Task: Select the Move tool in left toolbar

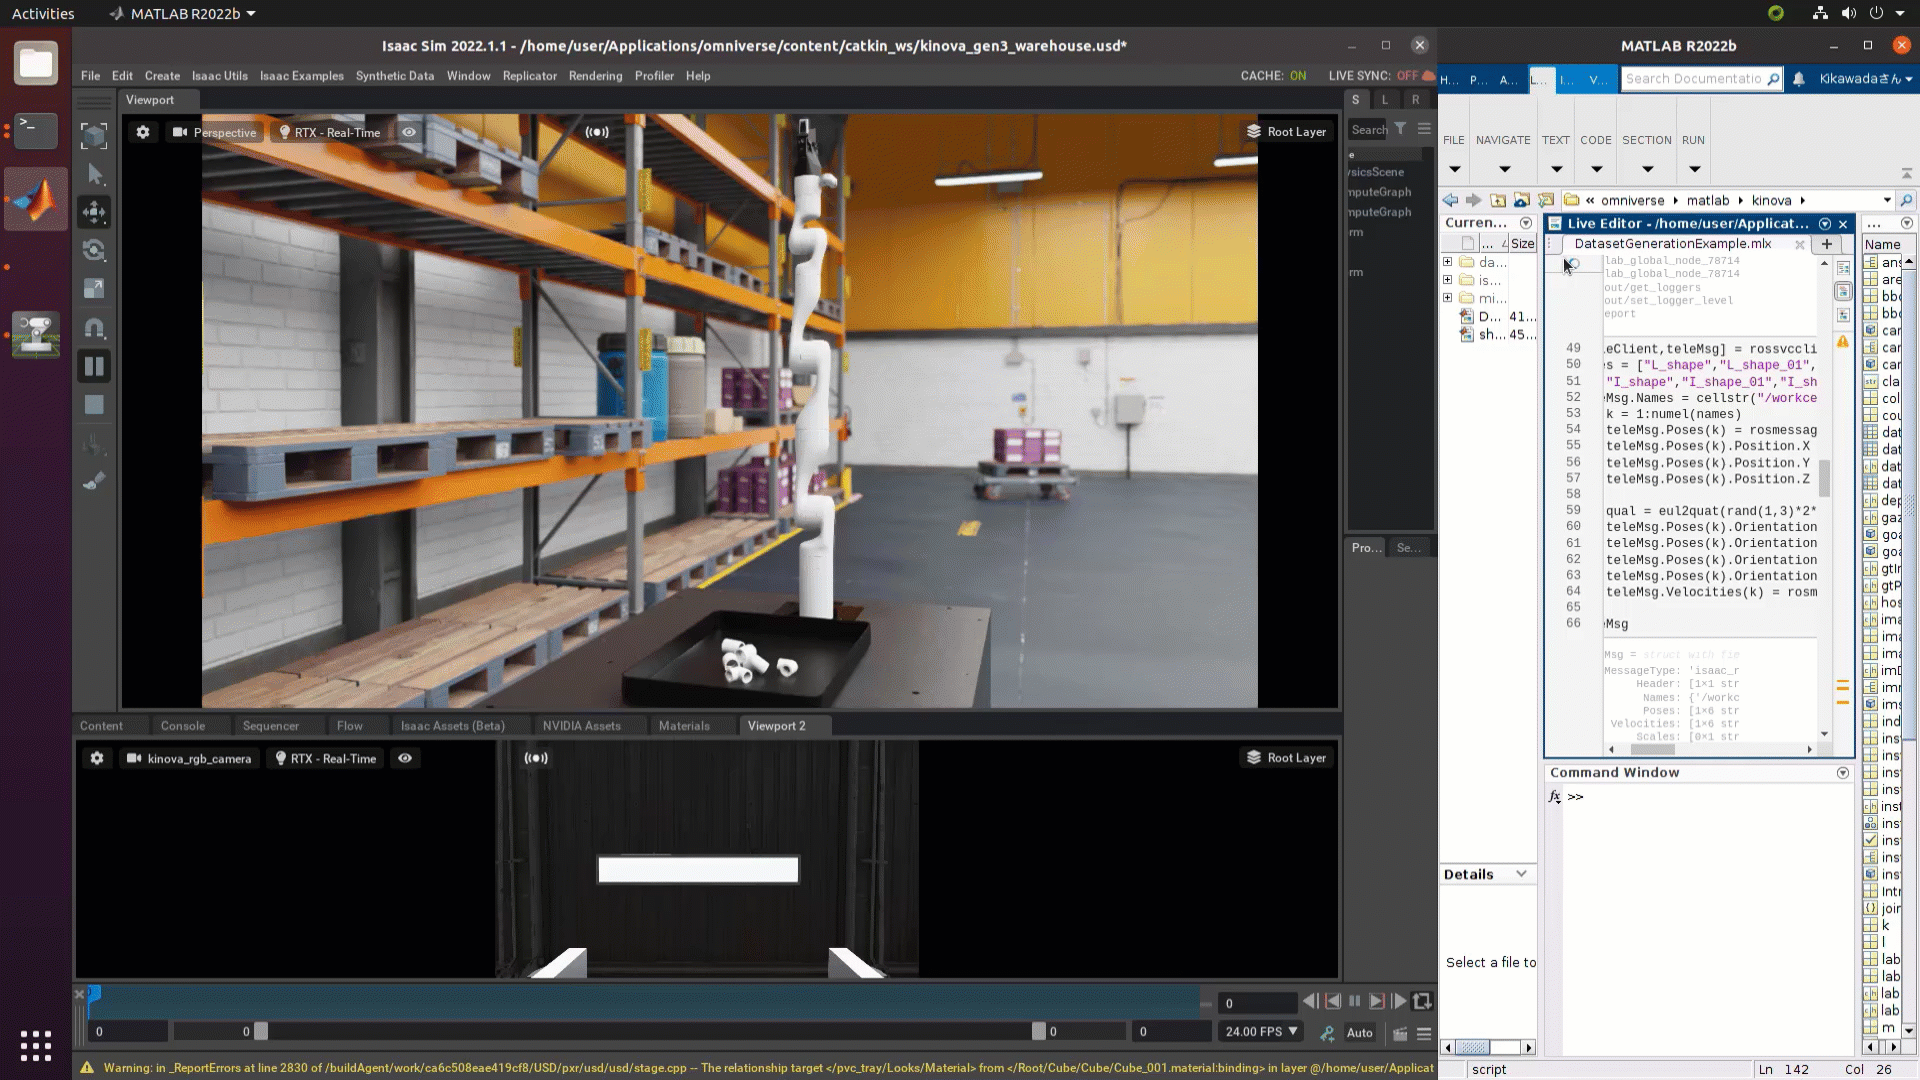Action: click(x=94, y=212)
